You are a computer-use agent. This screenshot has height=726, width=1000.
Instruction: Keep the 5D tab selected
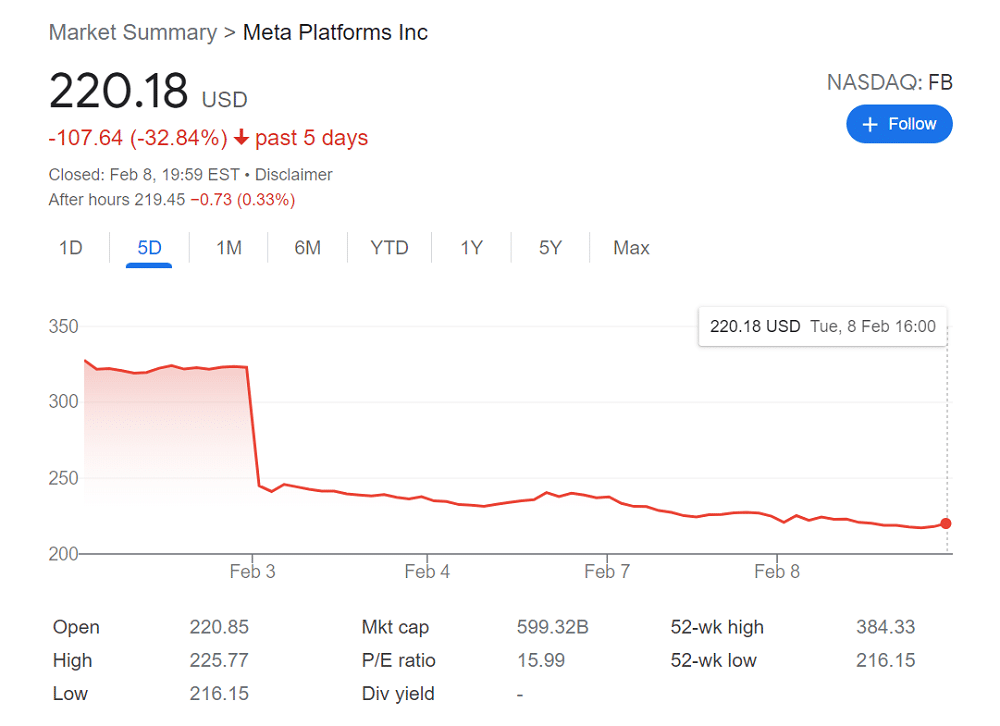(x=148, y=247)
